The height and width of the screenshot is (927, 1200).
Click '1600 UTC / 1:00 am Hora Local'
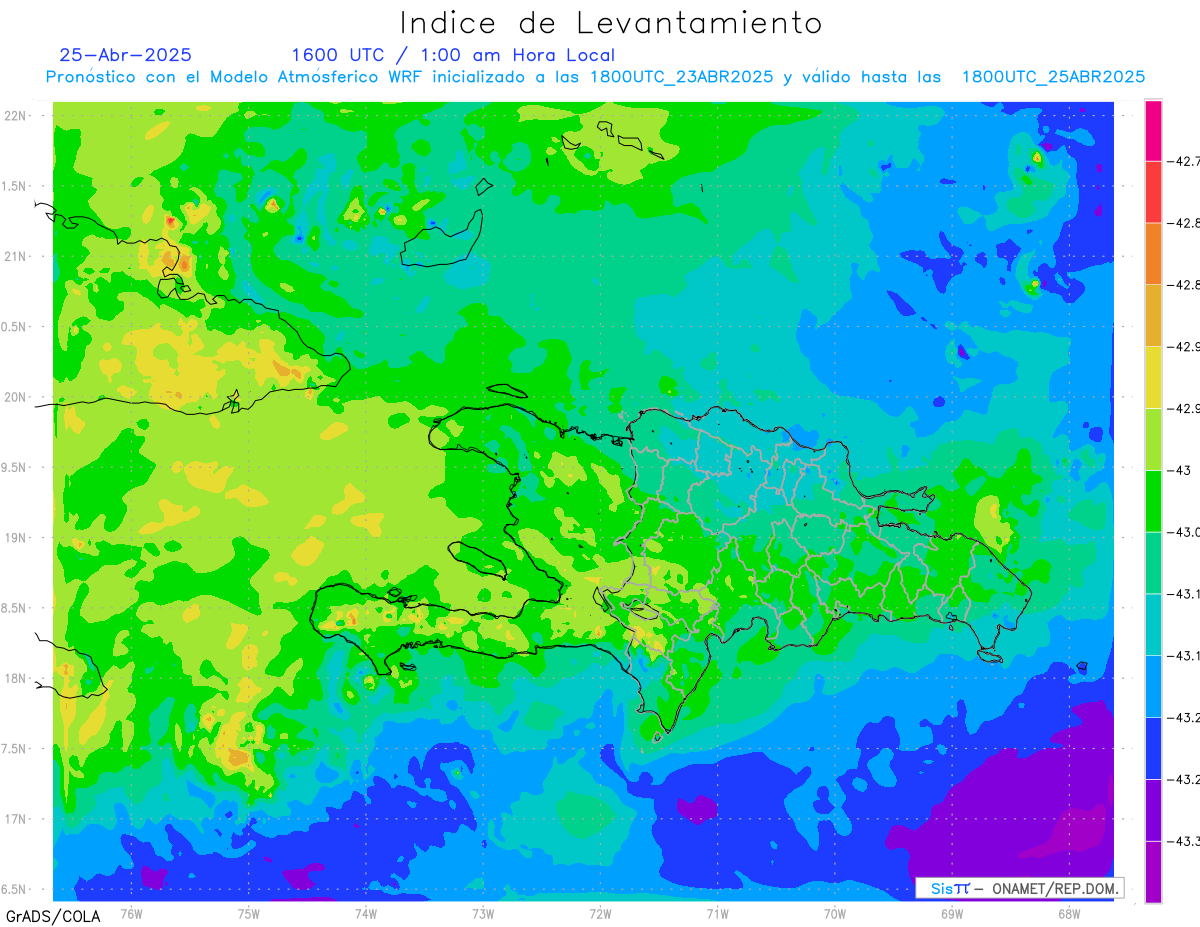453,55
